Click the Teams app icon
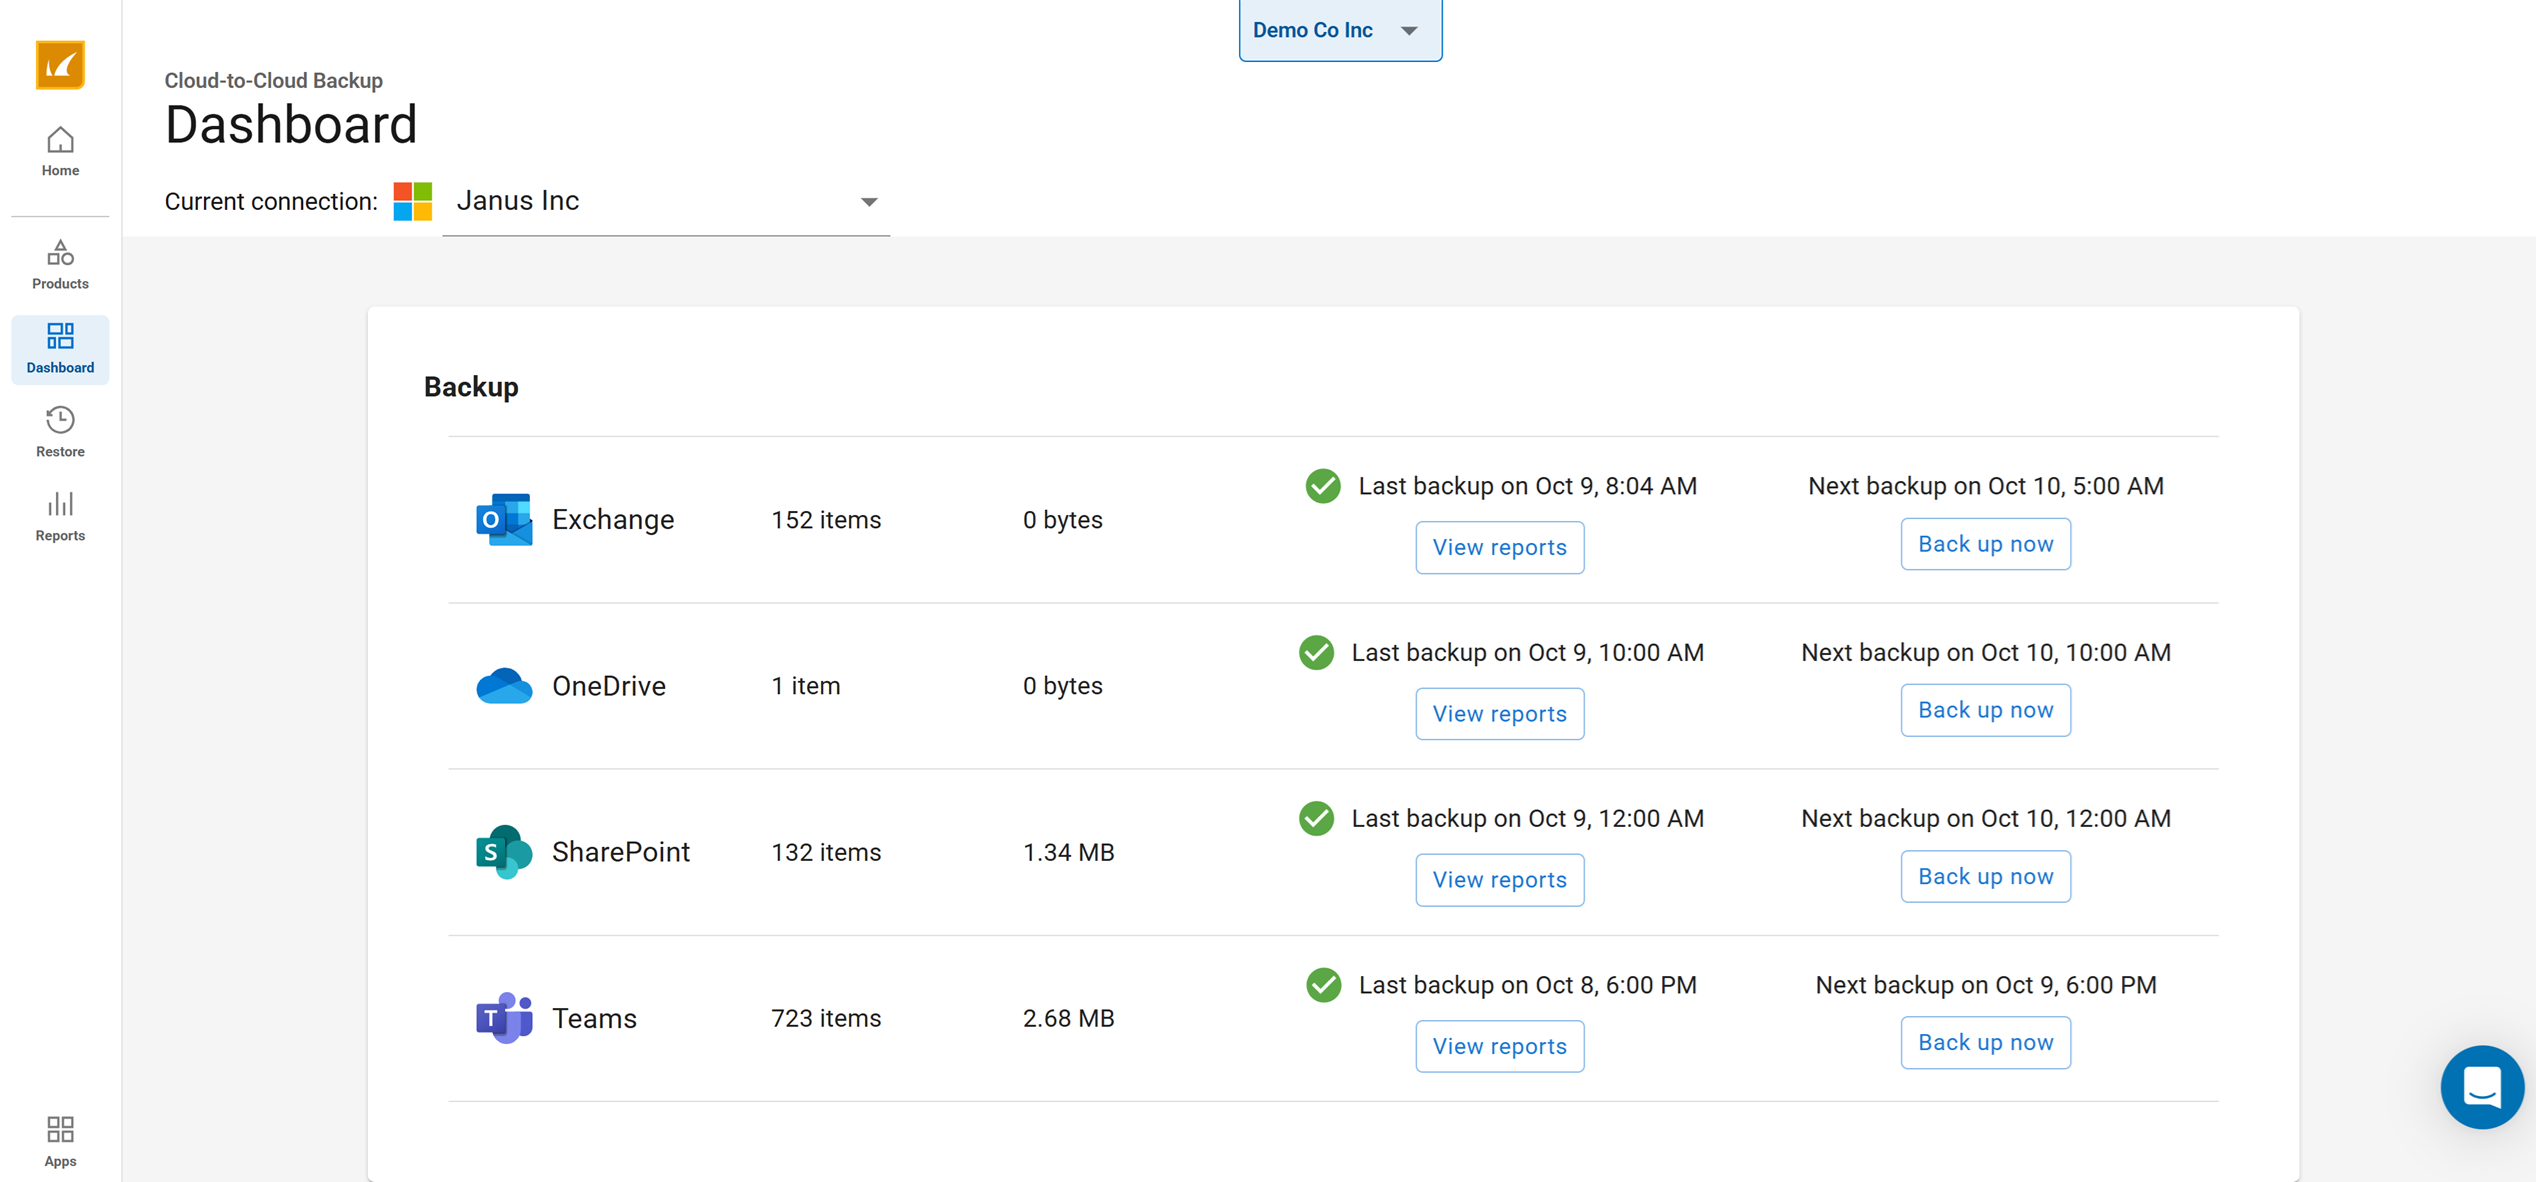This screenshot has width=2536, height=1182. 504,1018
